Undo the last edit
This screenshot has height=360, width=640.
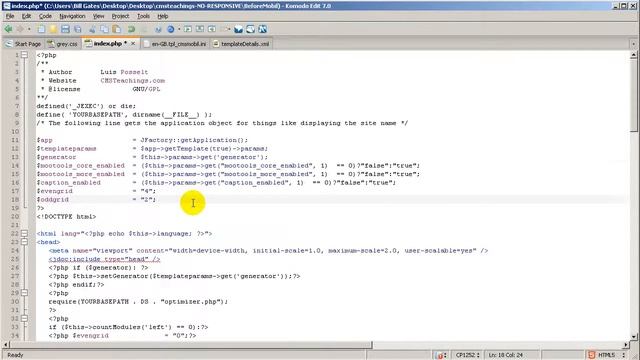pos(131,29)
